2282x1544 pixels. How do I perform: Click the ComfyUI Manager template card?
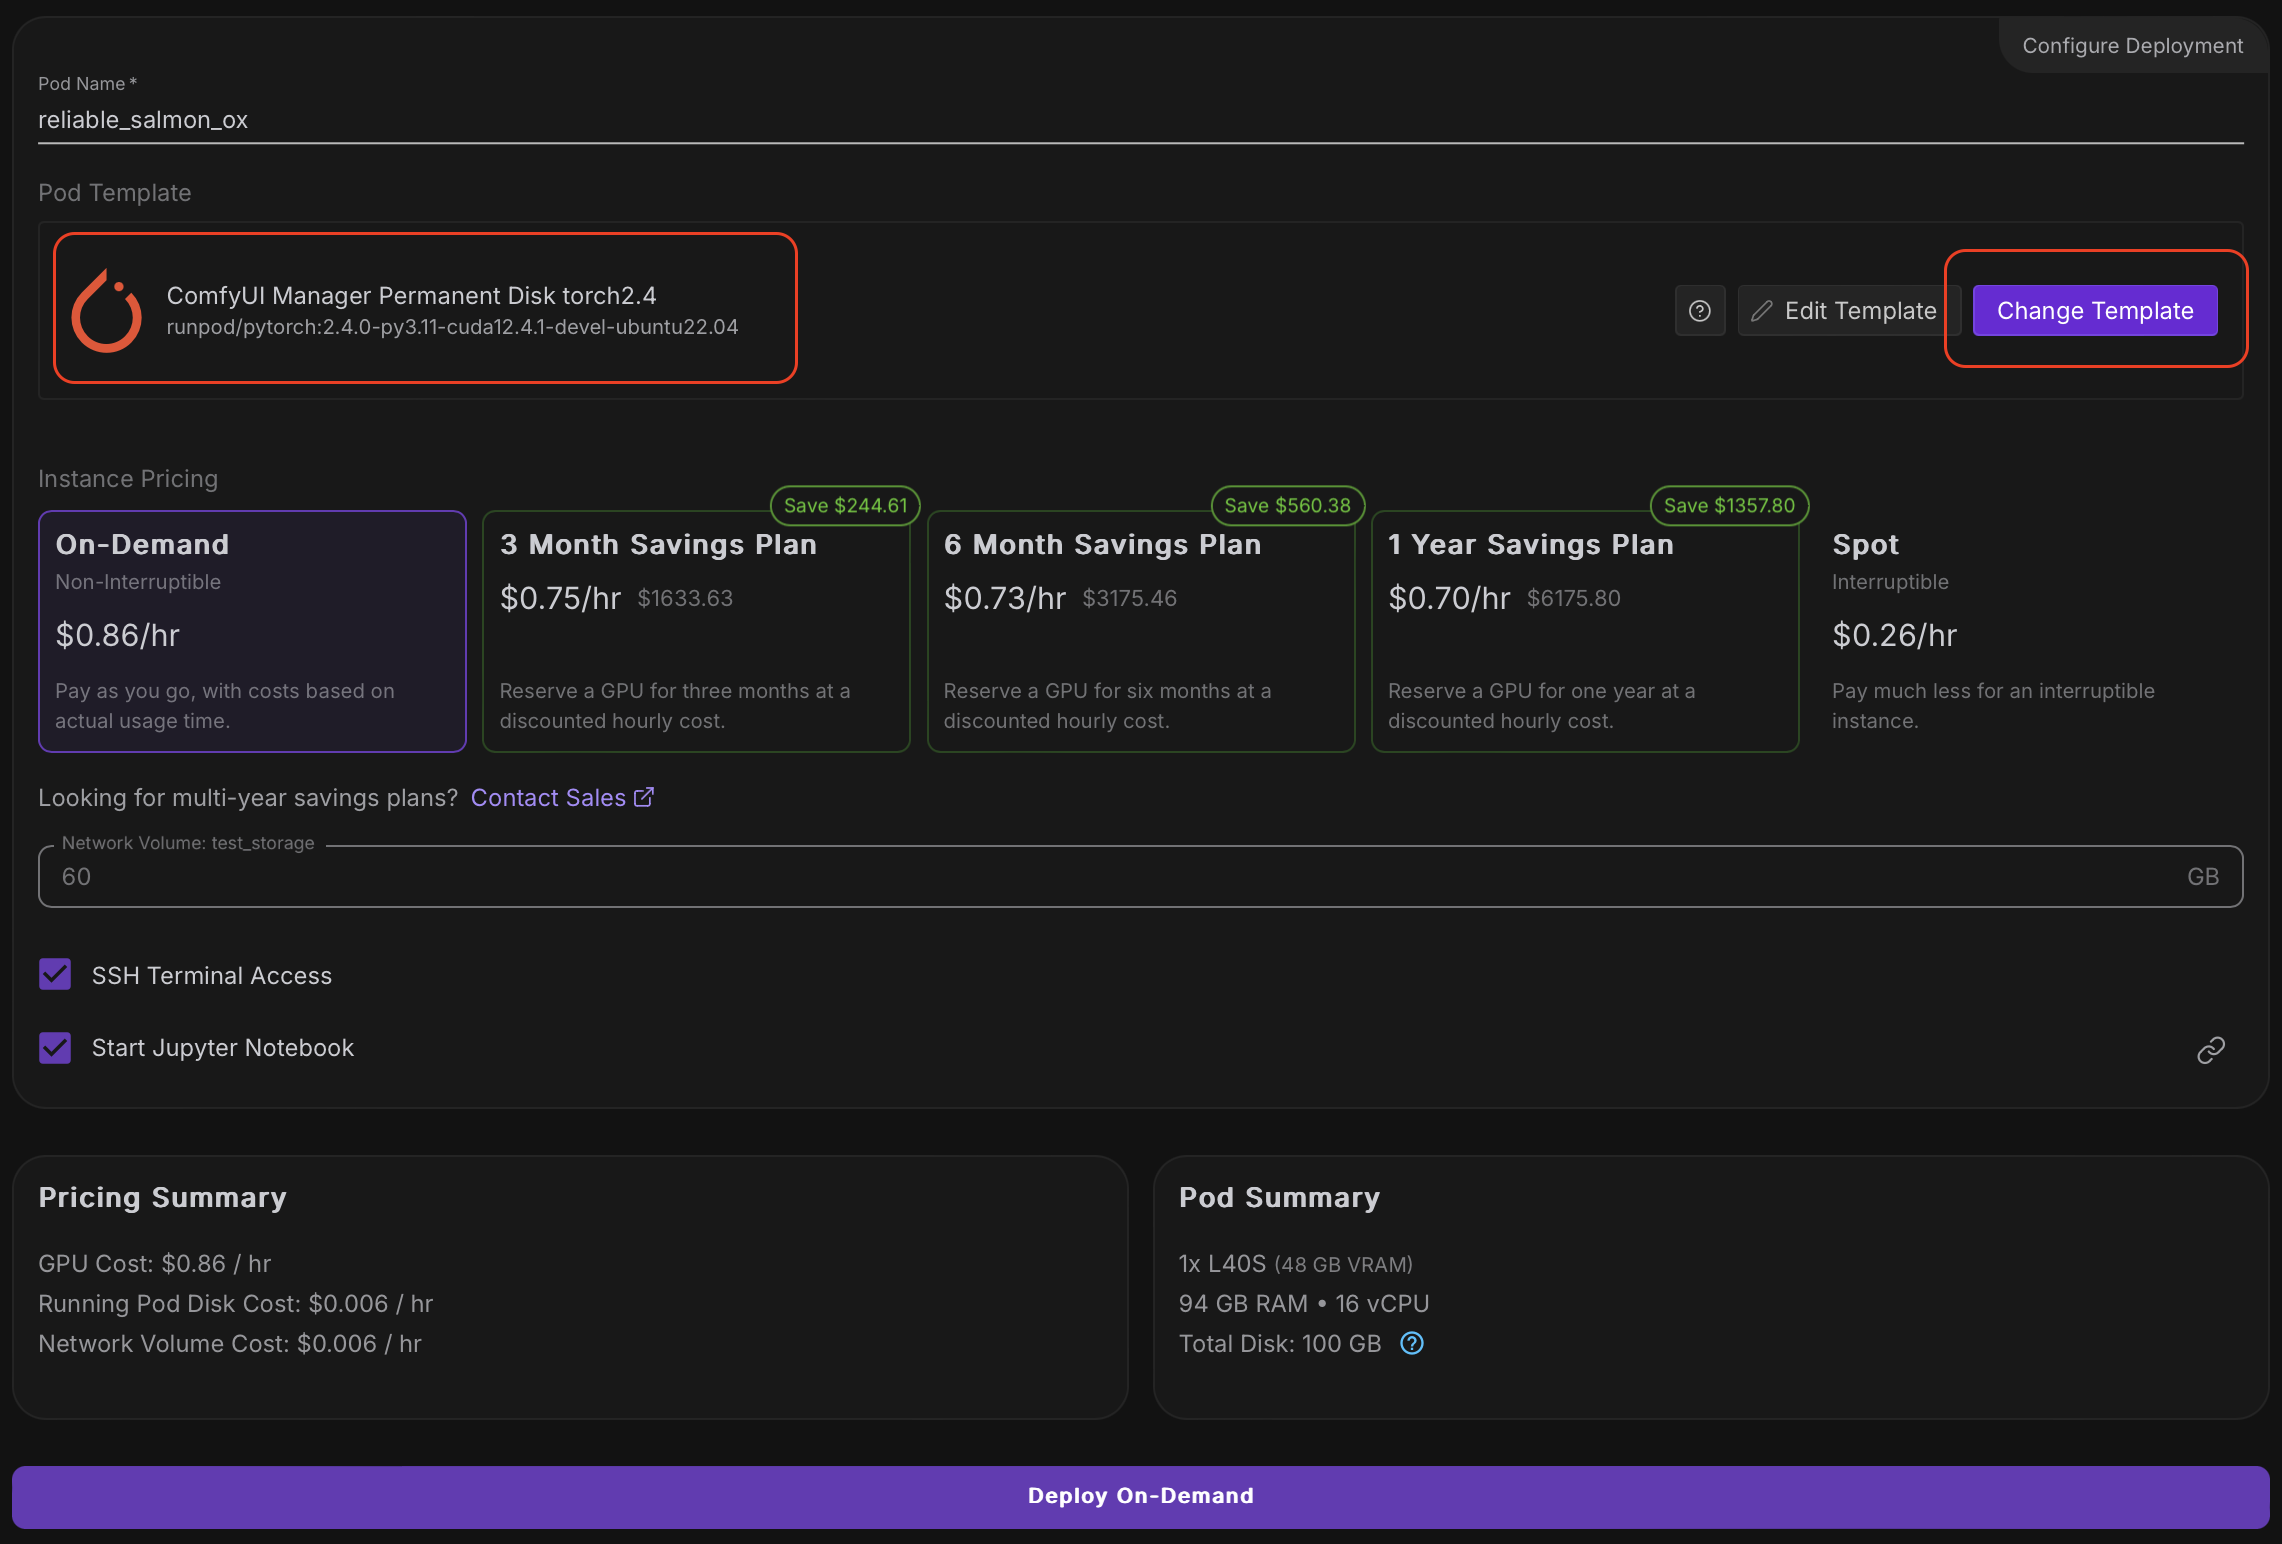coord(425,308)
